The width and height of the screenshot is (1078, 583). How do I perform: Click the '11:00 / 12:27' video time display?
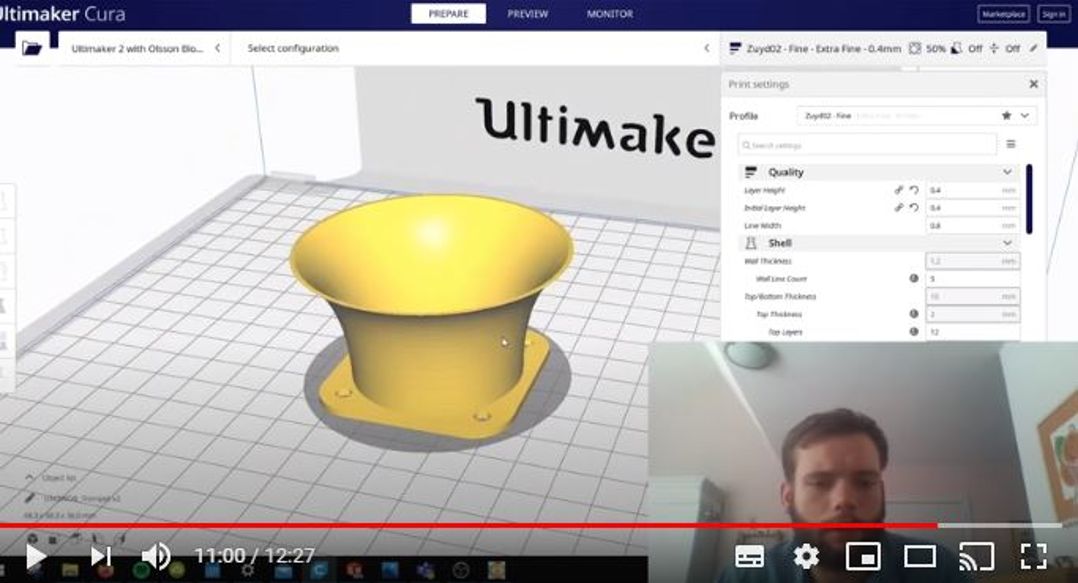click(x=254, y=556)
